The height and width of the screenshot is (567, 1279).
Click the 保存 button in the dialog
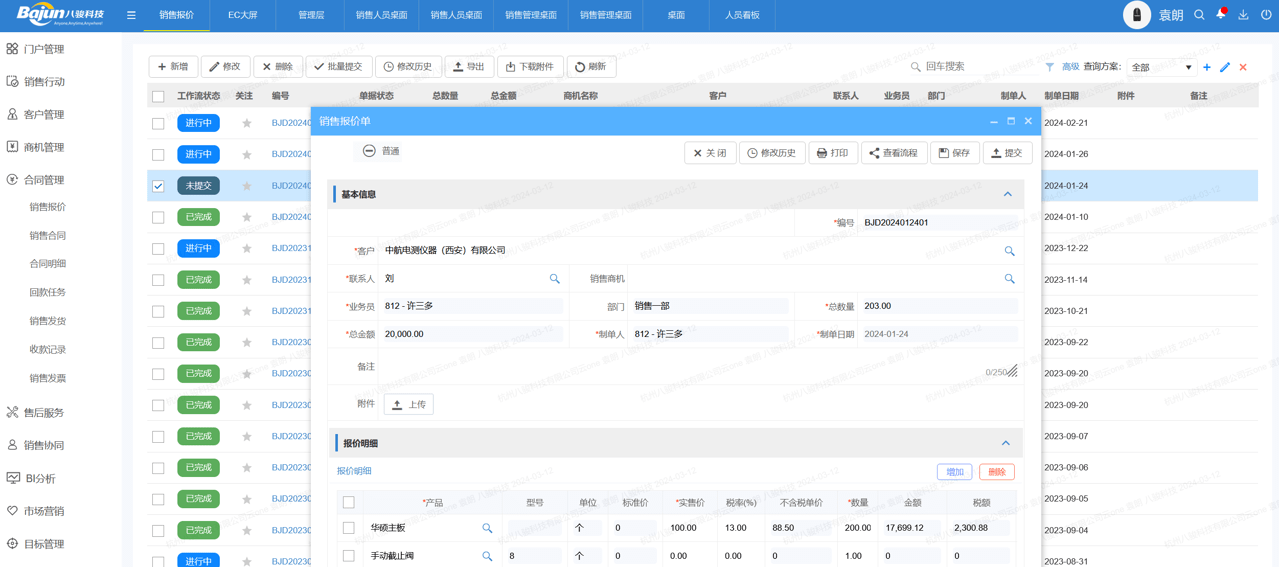(954, 153)
